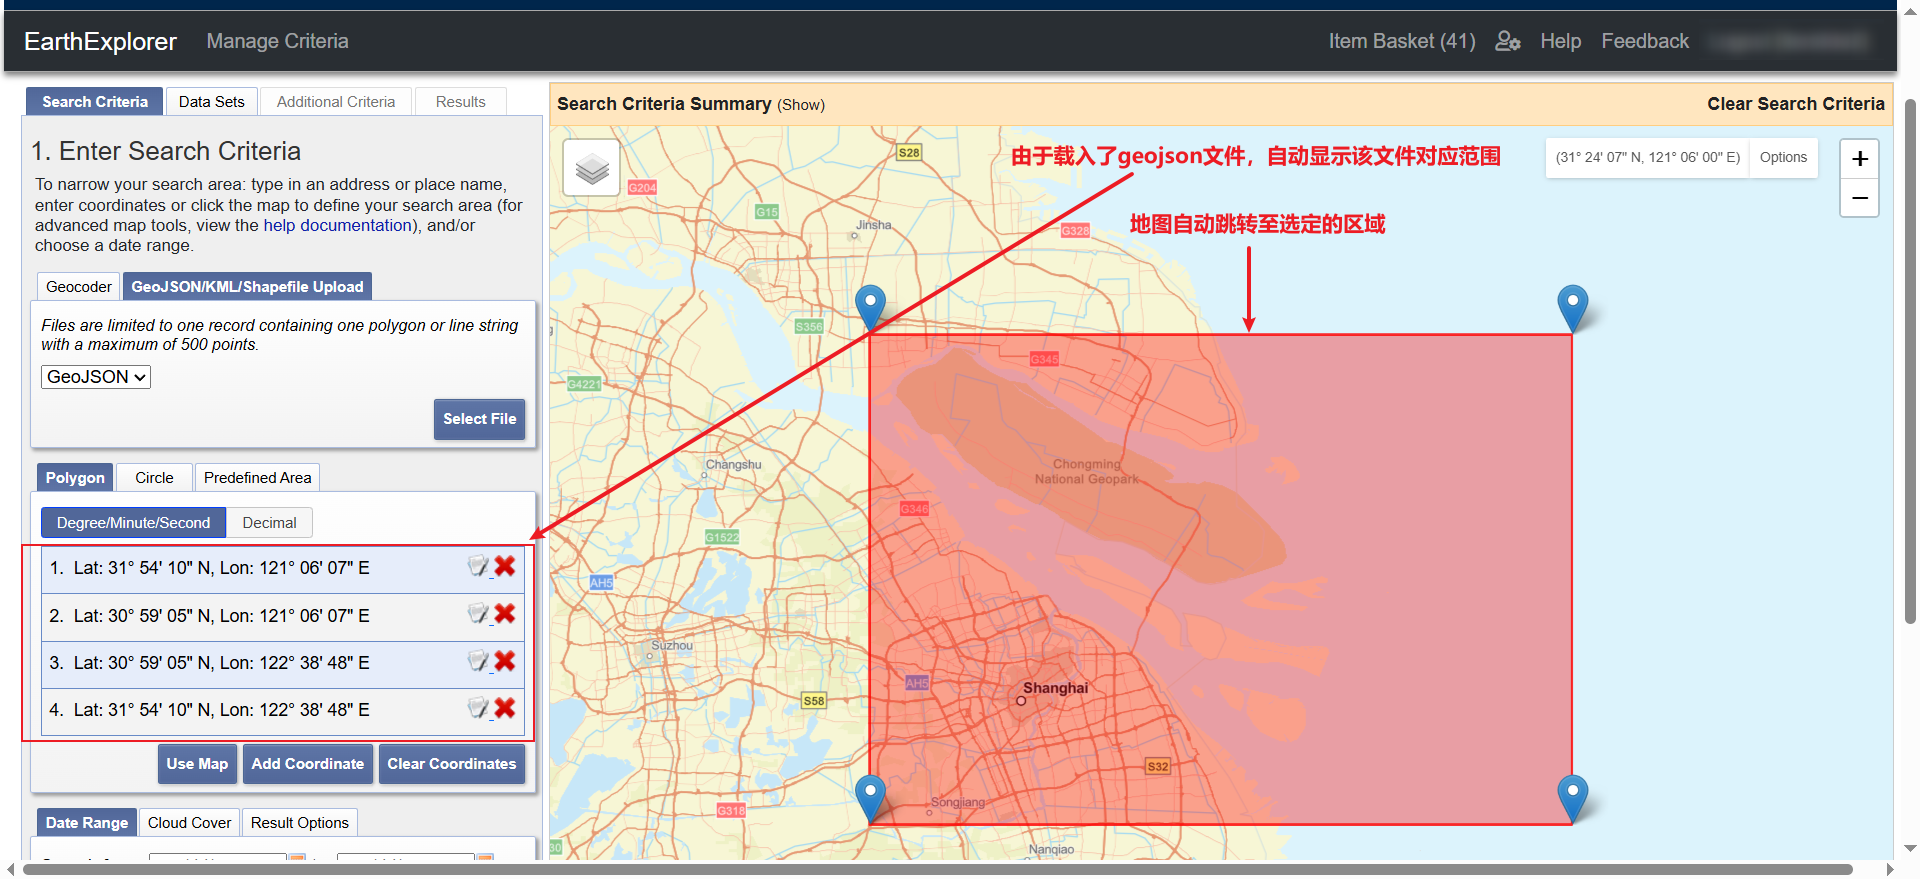
Task: Zoom in on the map
Action: (x=1859, y=159)
